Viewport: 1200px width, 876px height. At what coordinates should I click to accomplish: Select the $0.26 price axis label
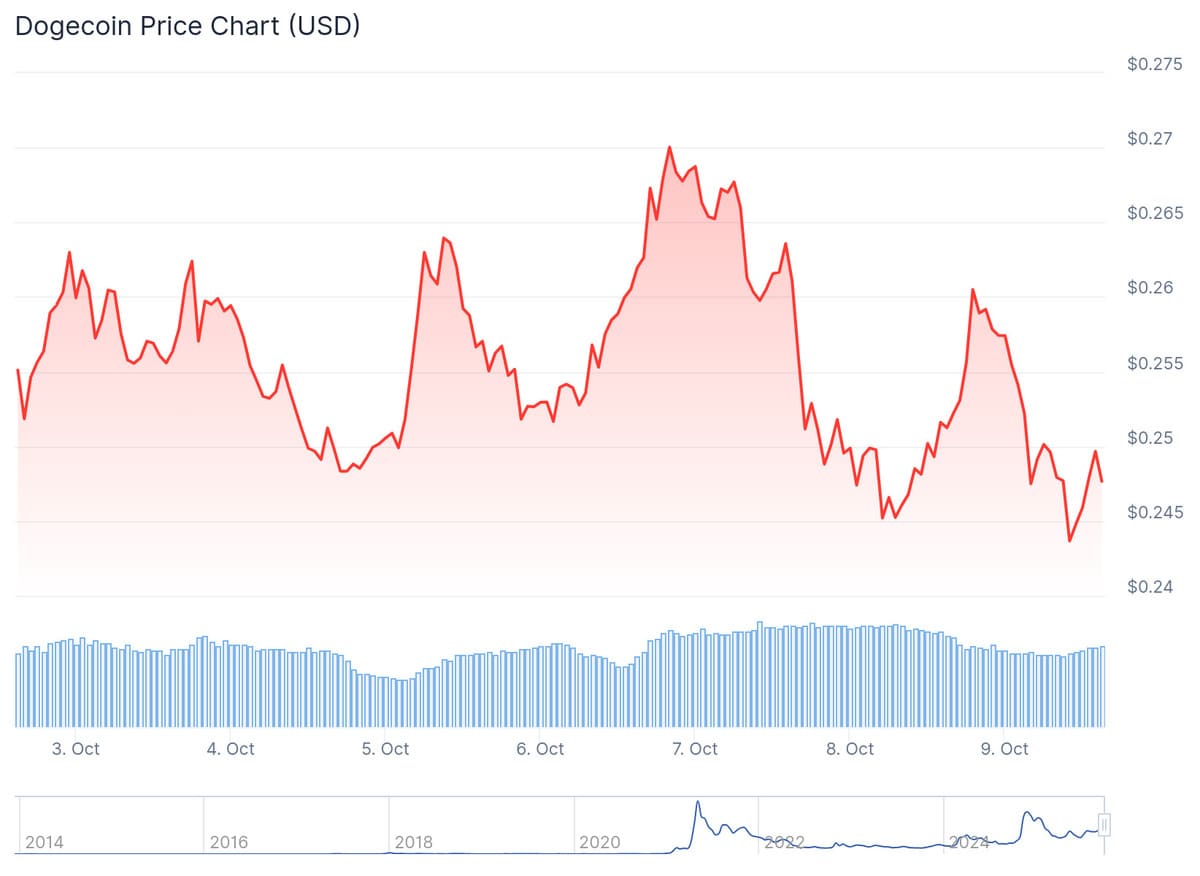click(1150, 288)
